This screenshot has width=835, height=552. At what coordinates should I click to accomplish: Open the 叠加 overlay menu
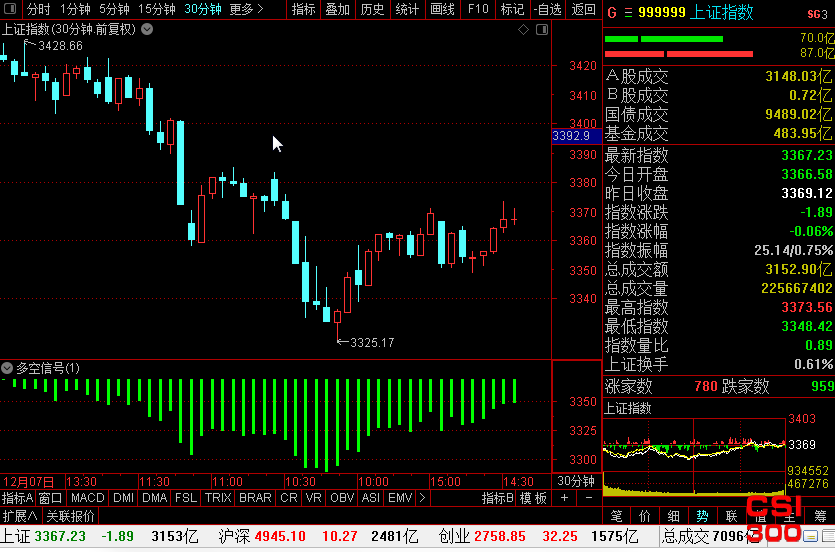(x=338, y=9)
